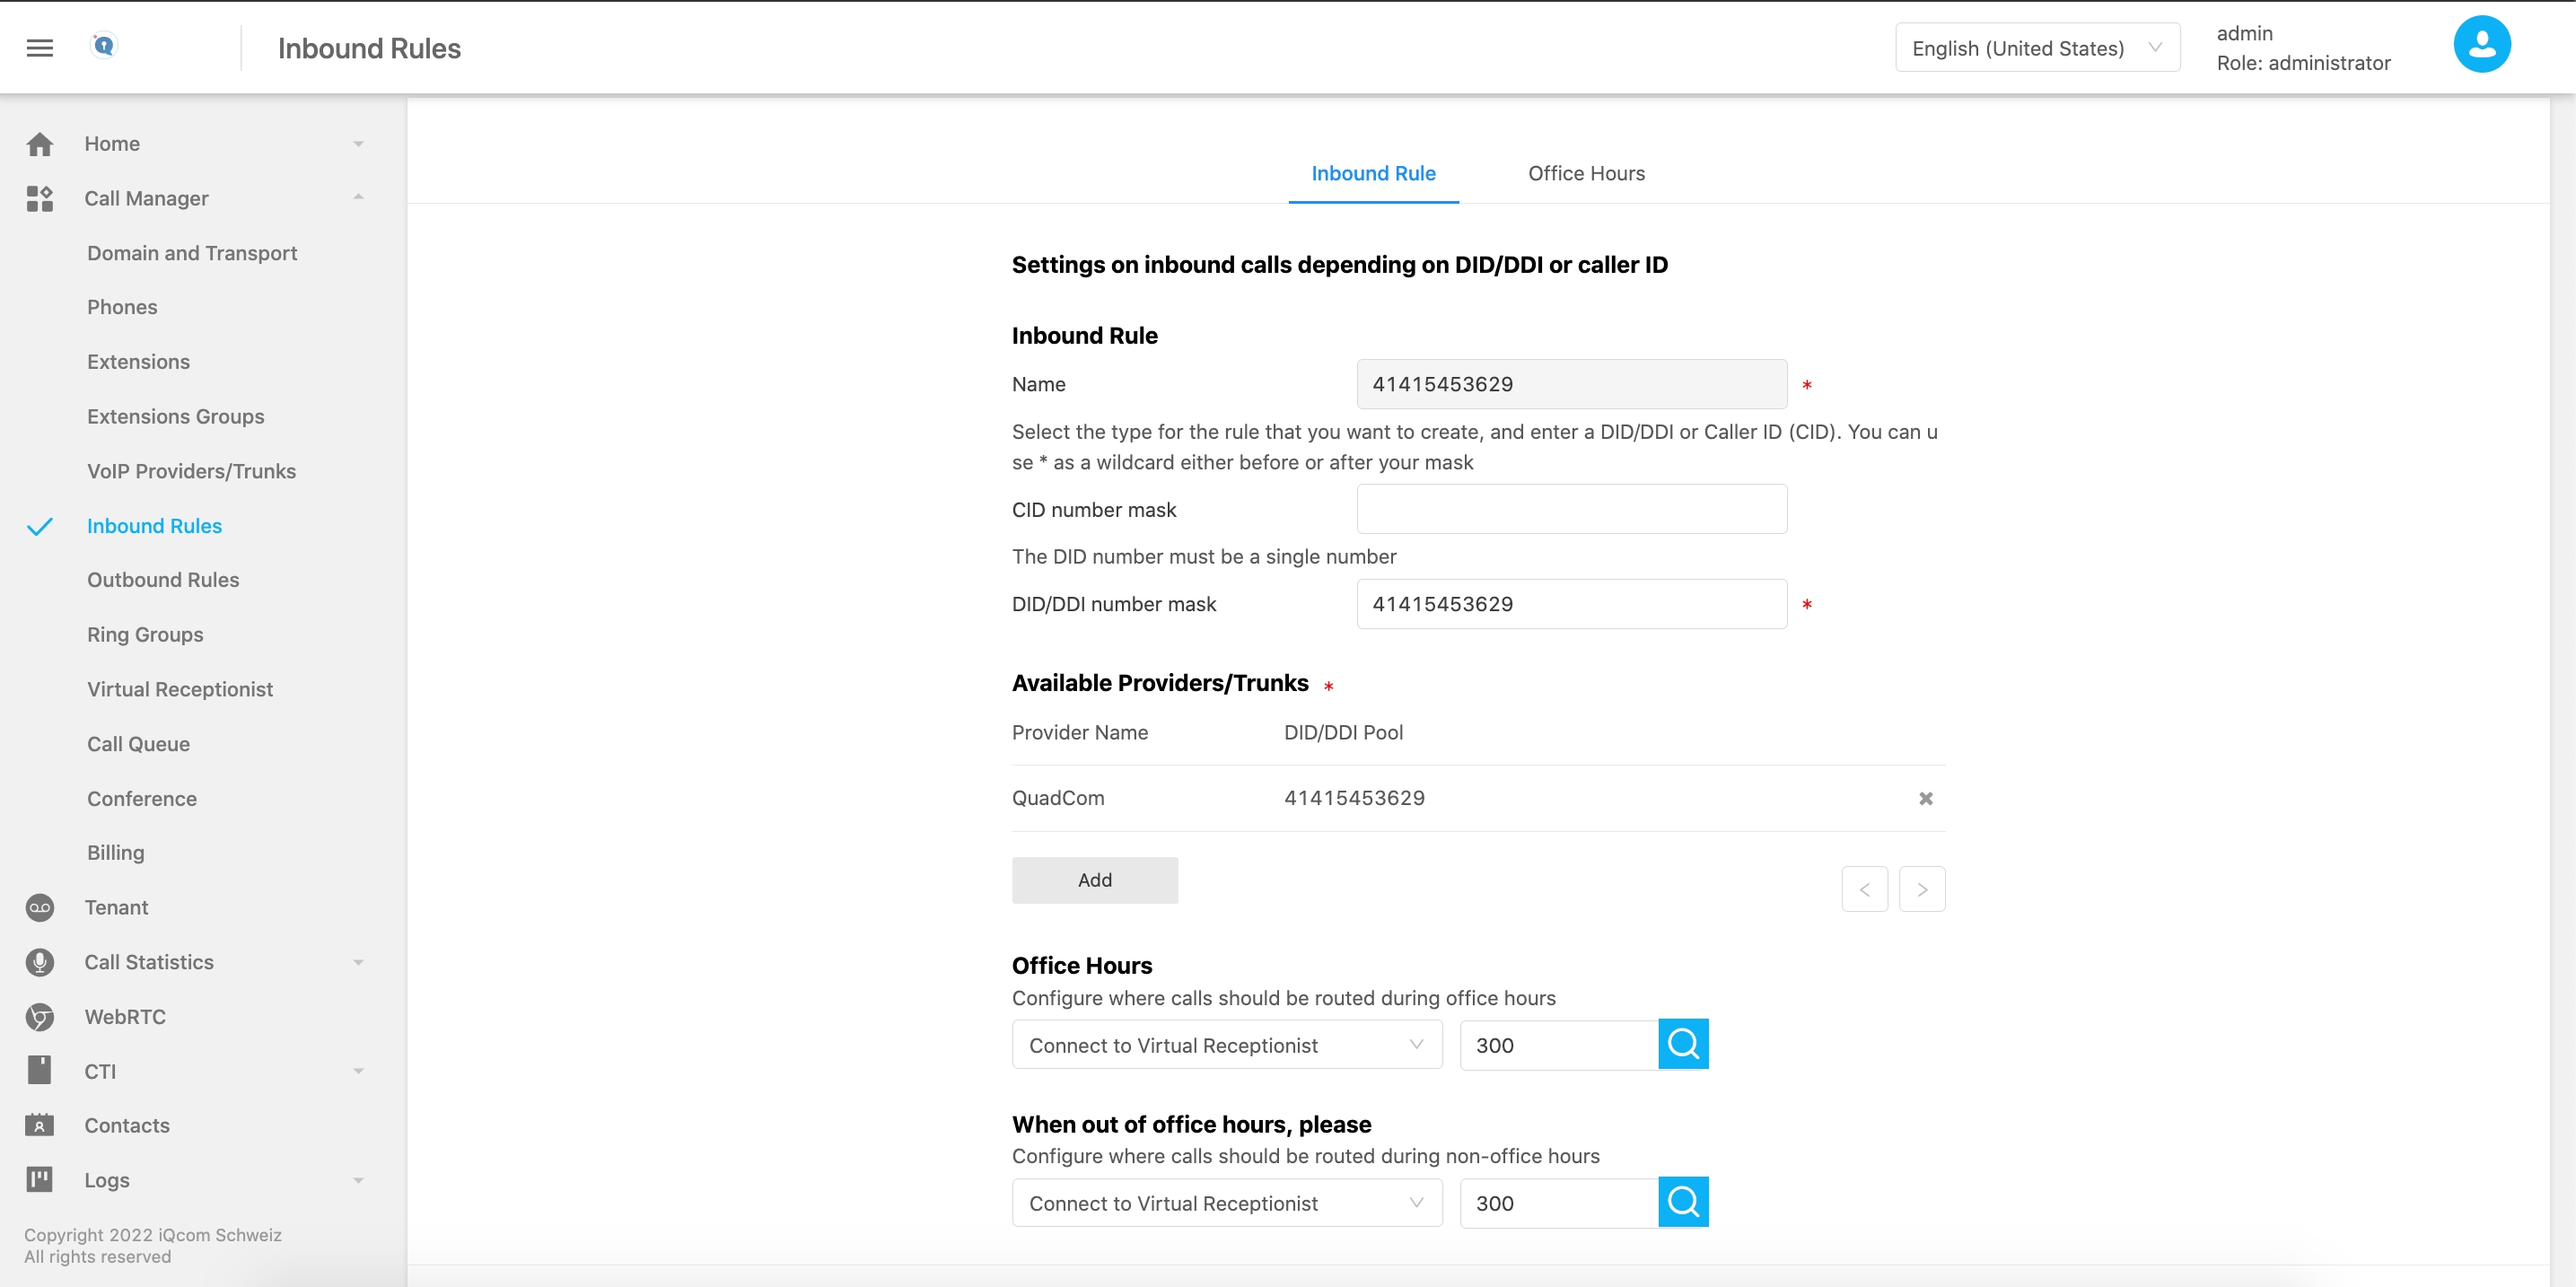
Task: Click the CTI book icon
Action: [40, 1071]
